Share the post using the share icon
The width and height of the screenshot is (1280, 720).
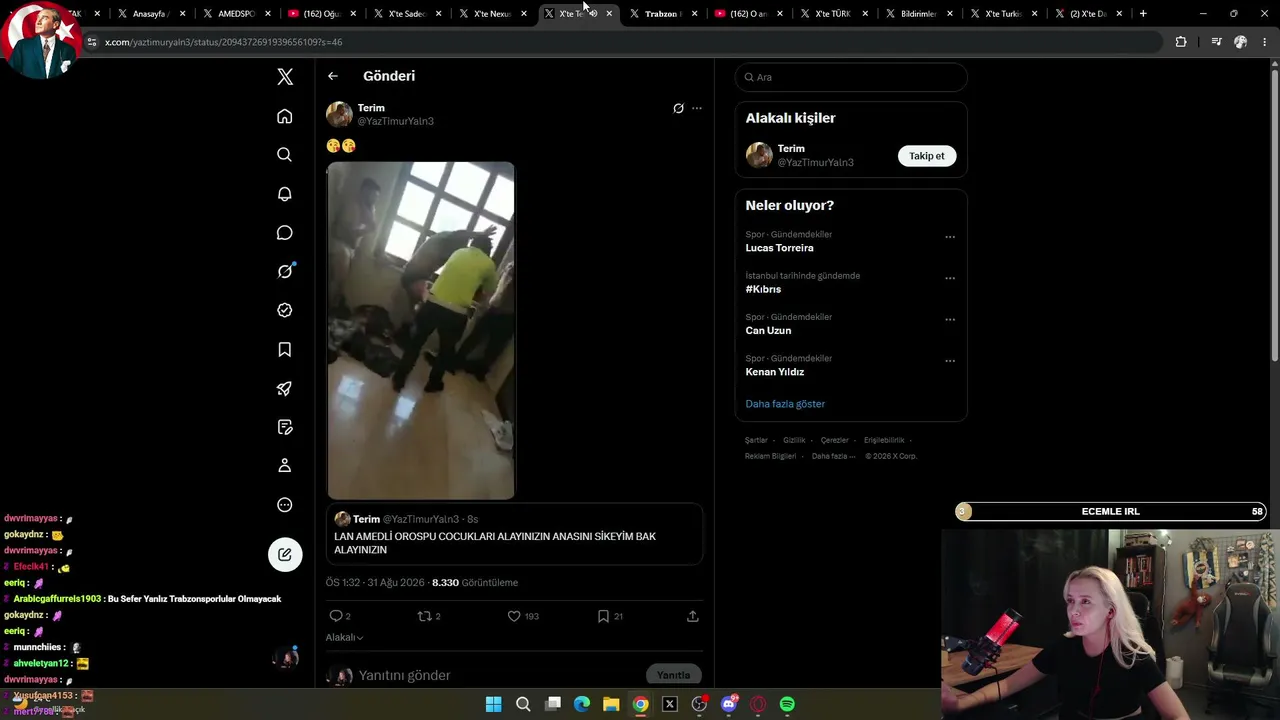[x=693, y=616]
